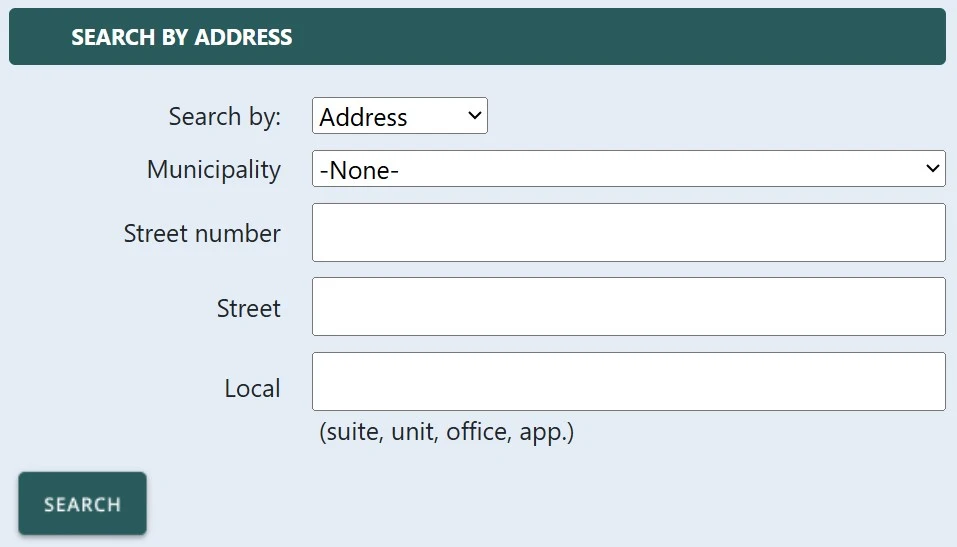Viewport: 957px width, 547px height.
Task: Click the "Local" field label
Action: click(252, 388)
